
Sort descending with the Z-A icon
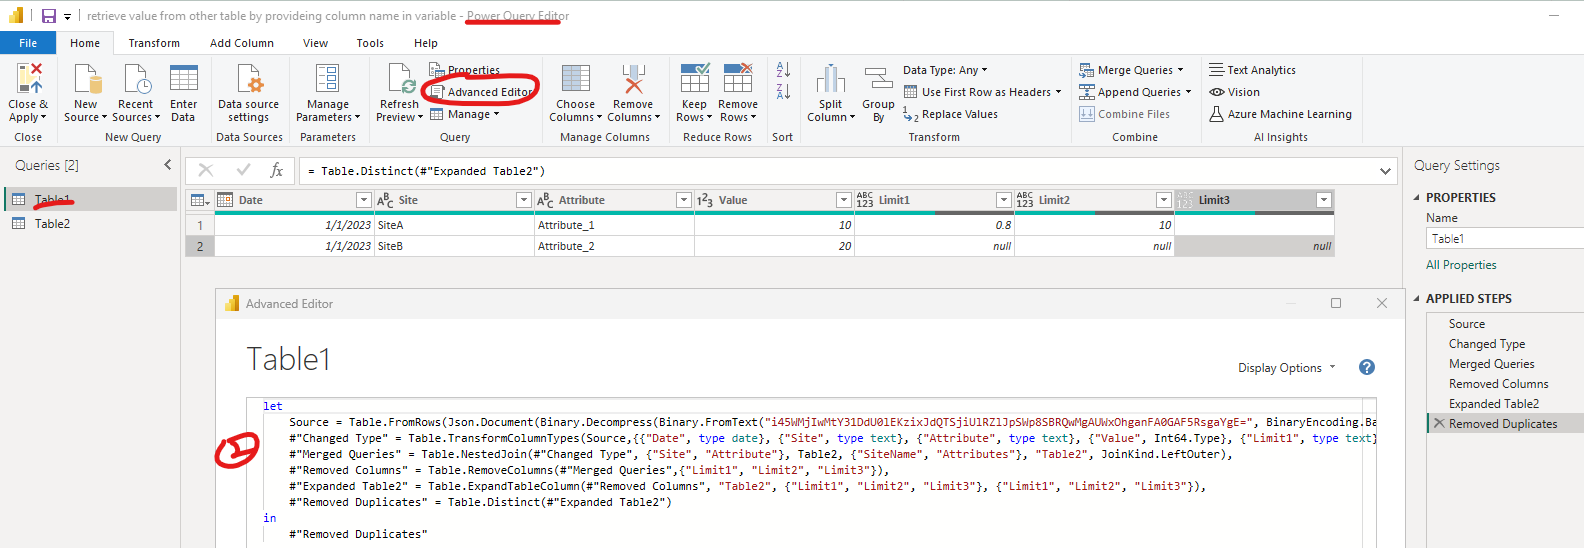[783, 92]
